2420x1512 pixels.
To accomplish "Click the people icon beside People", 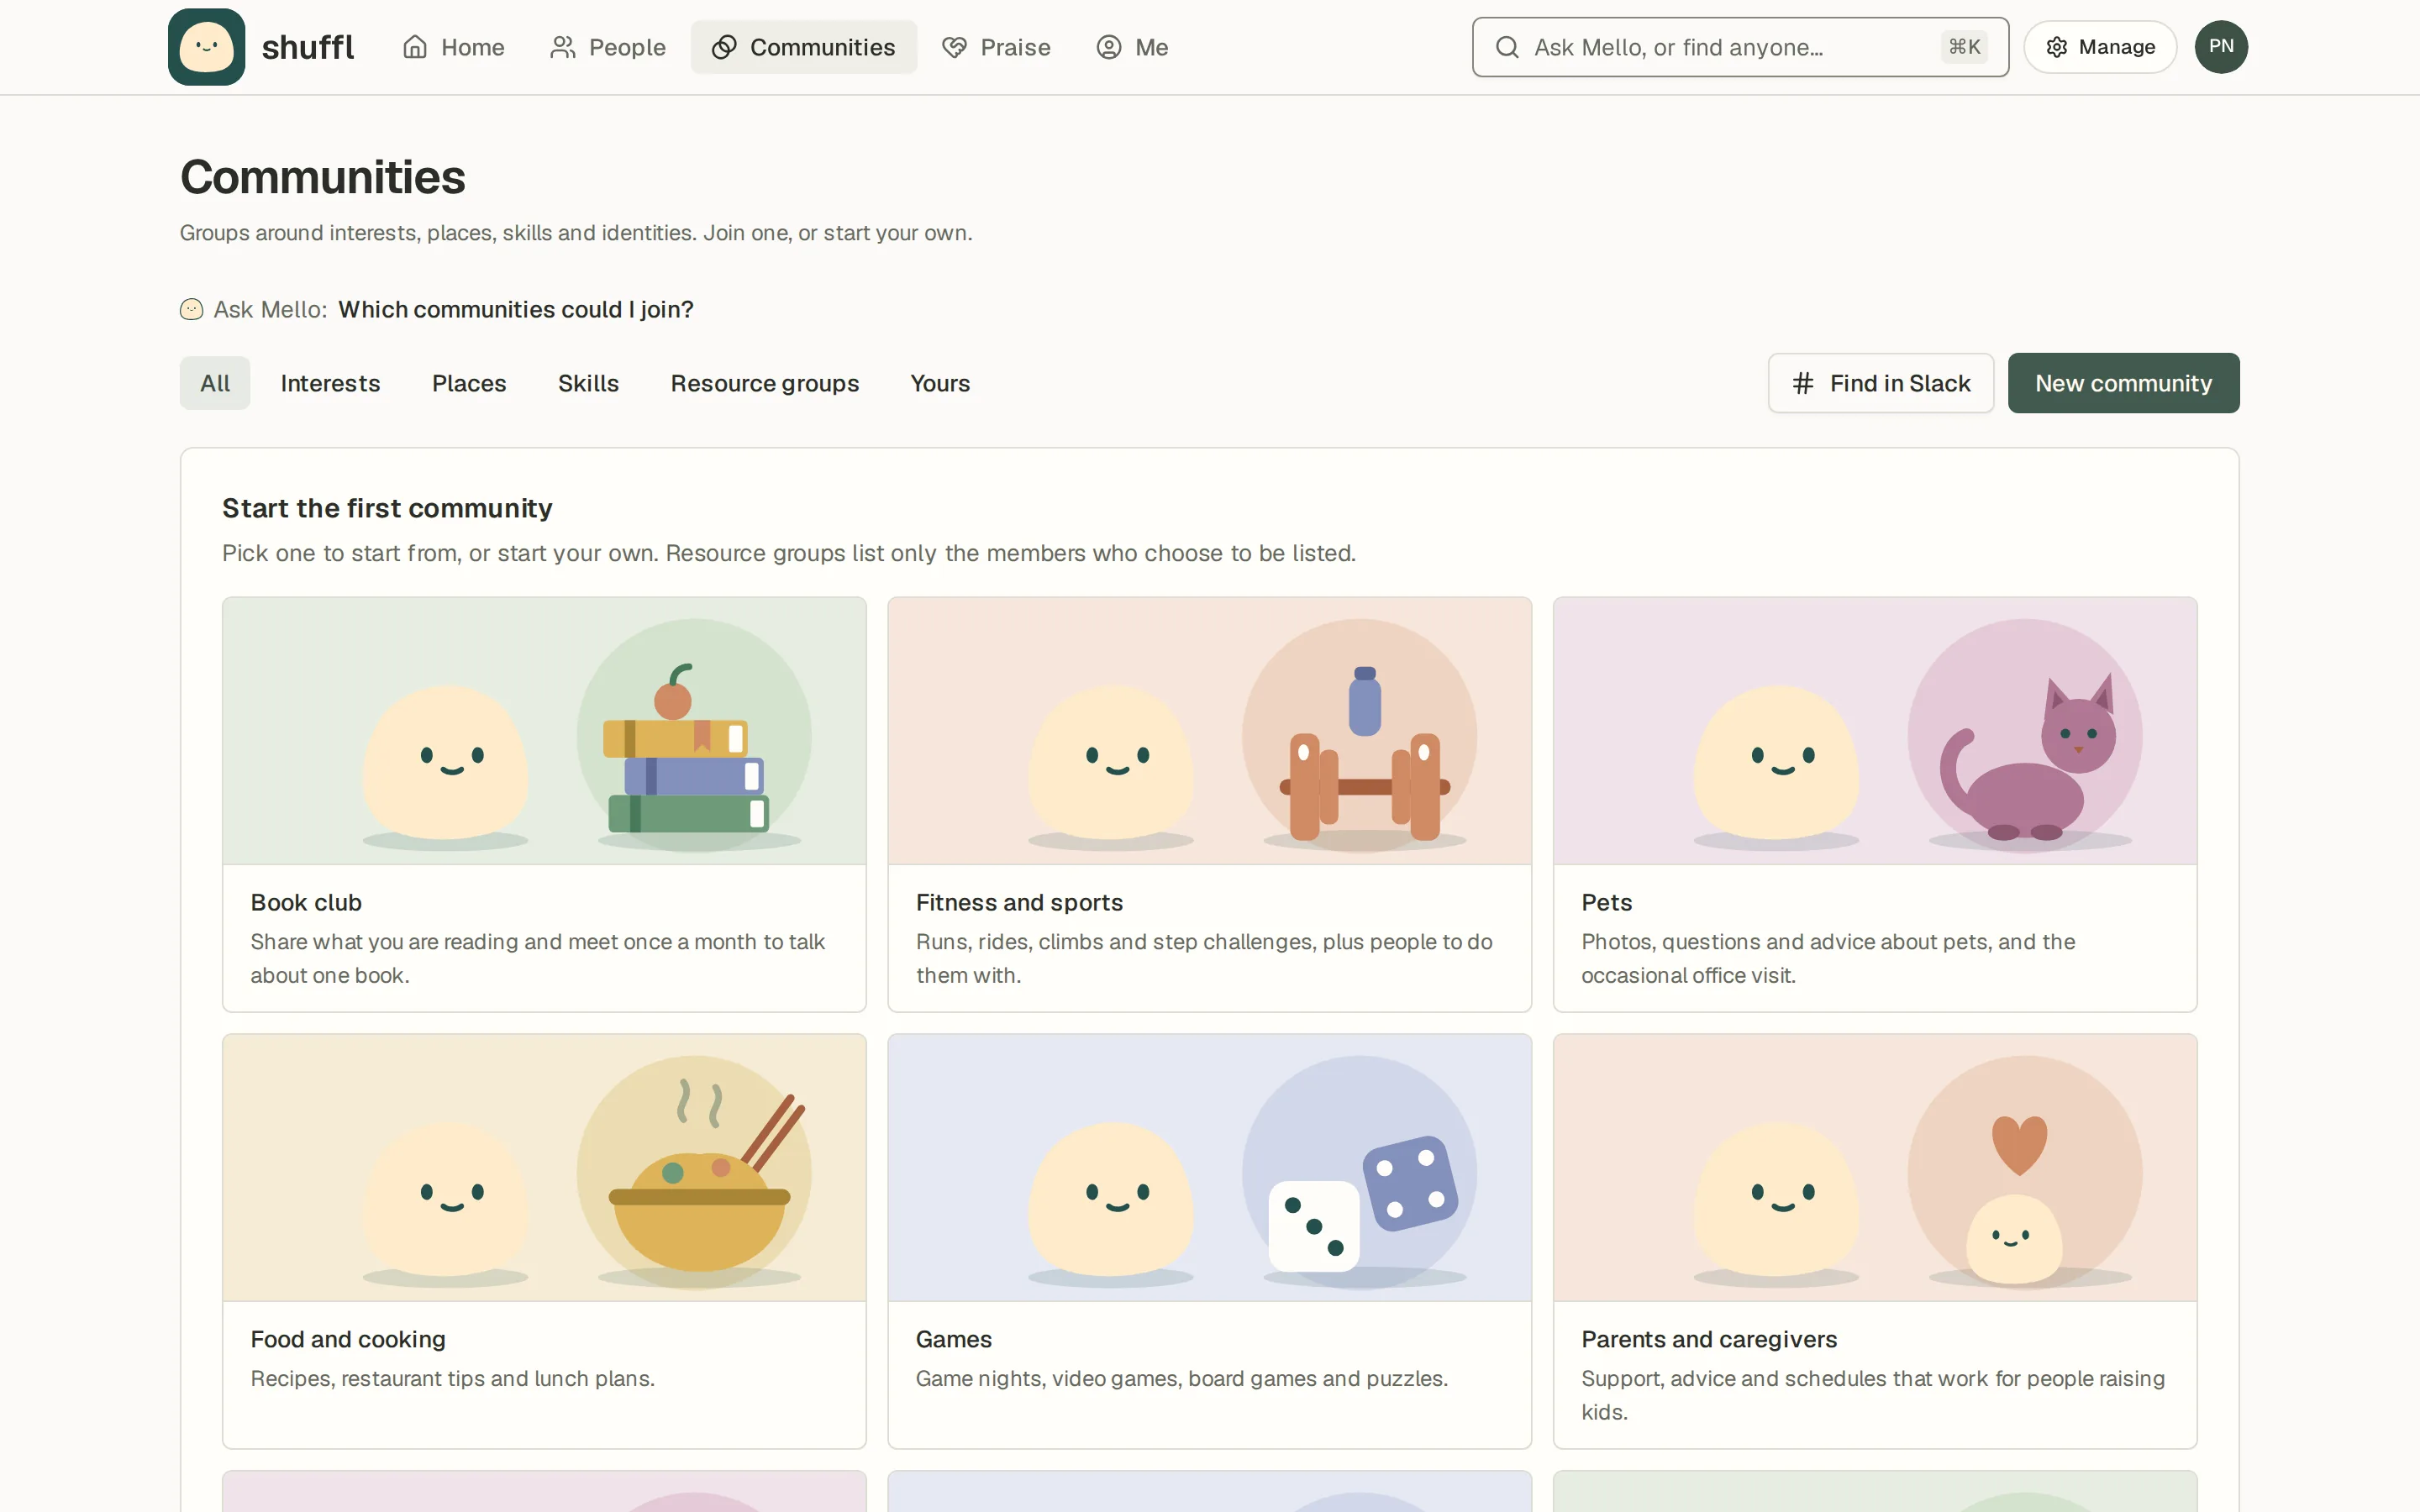I will [x=563, y=47].
